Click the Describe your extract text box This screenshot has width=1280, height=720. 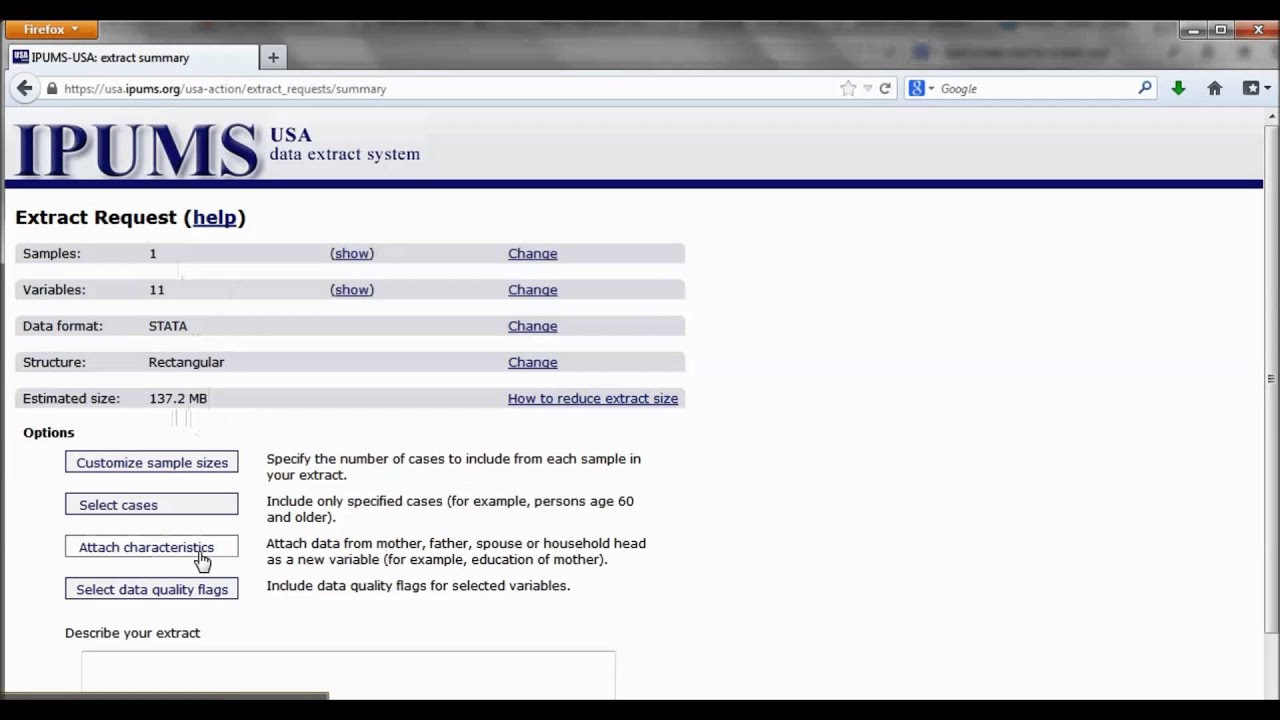click(348, 675)
